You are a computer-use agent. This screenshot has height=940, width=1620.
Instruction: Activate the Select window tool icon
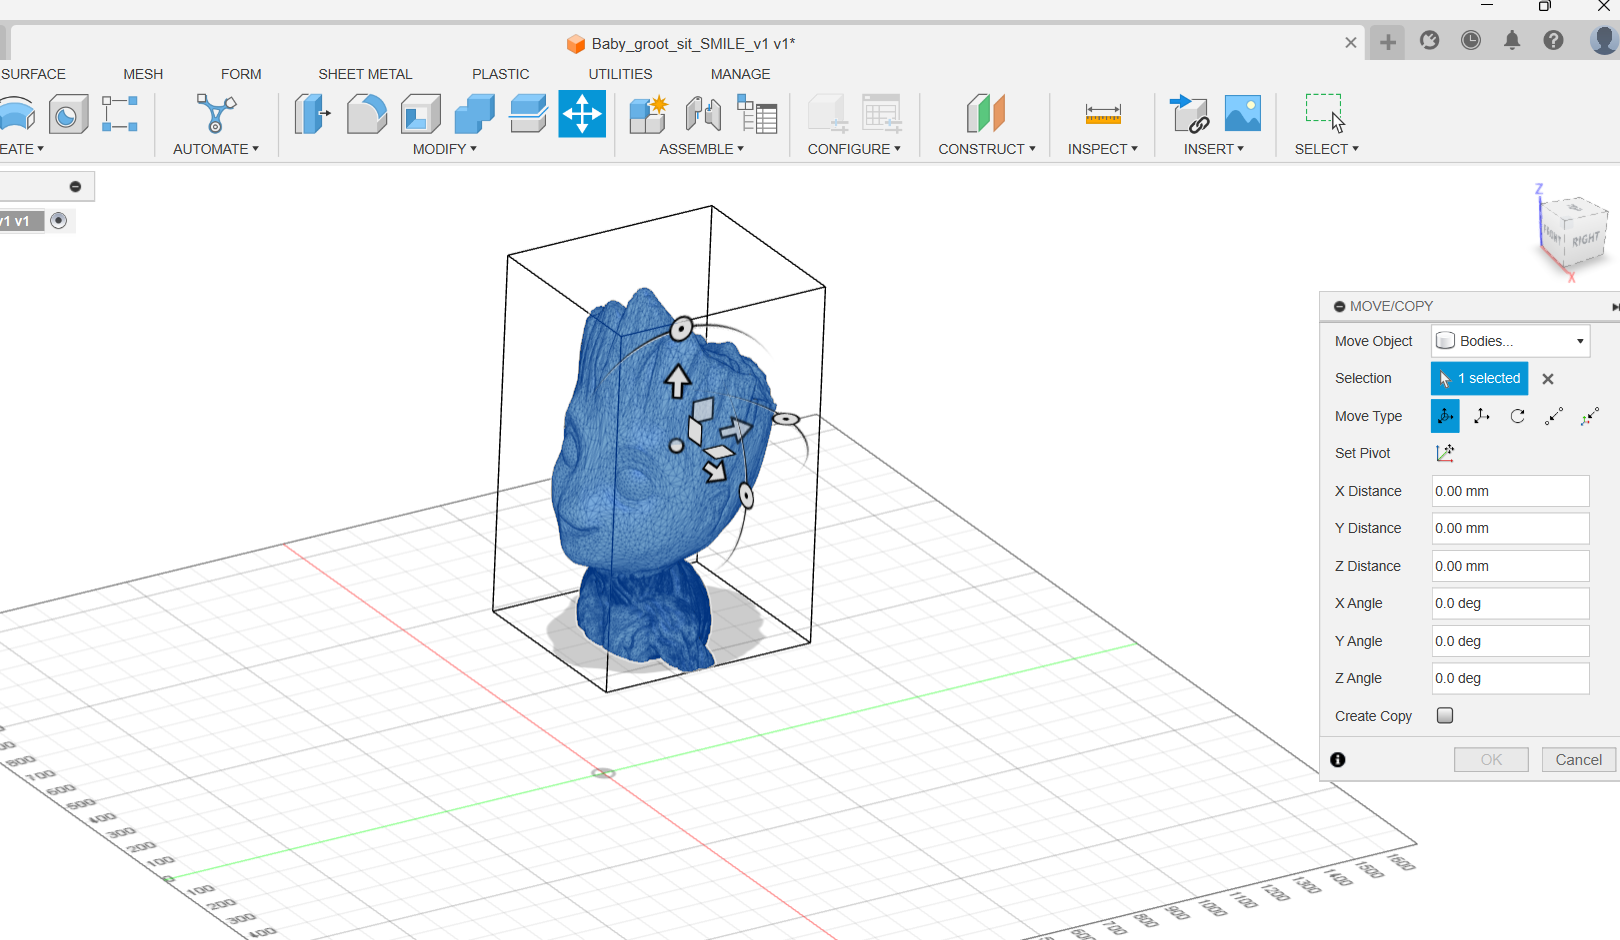(1326, 113)
